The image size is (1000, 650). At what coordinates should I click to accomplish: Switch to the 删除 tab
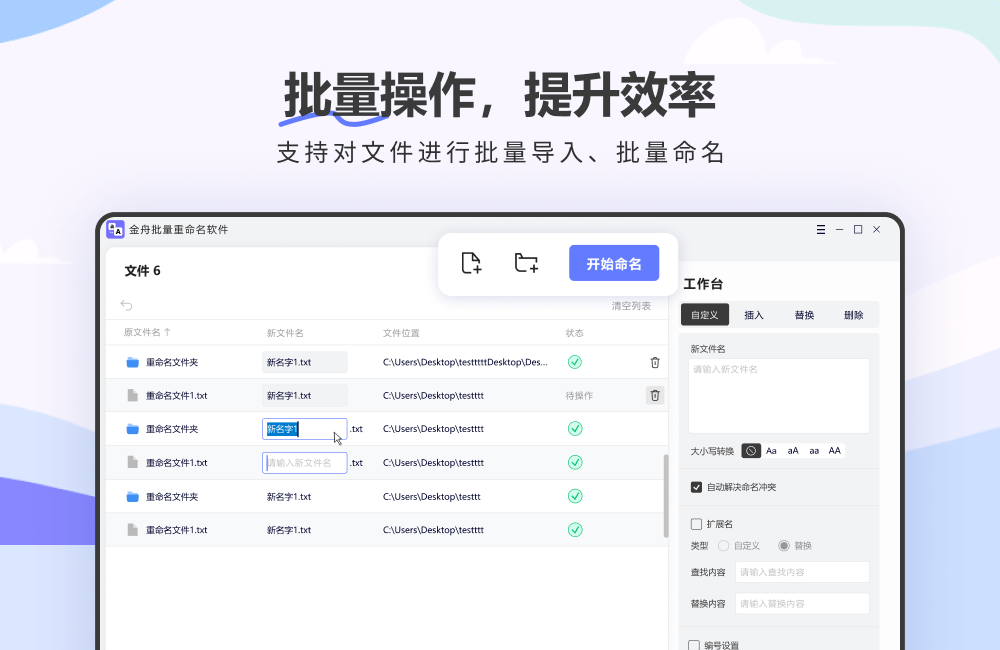pos(853,314)
